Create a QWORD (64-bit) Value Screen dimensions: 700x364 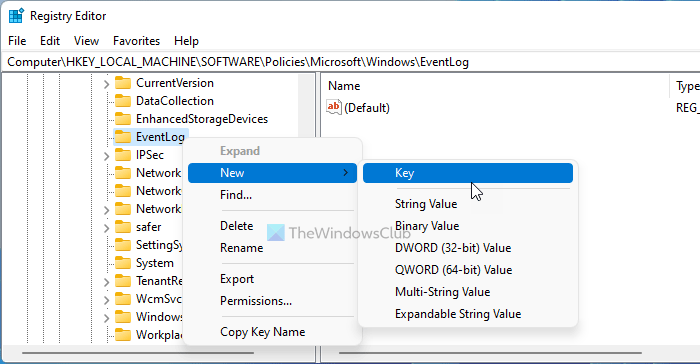[467, 270]
